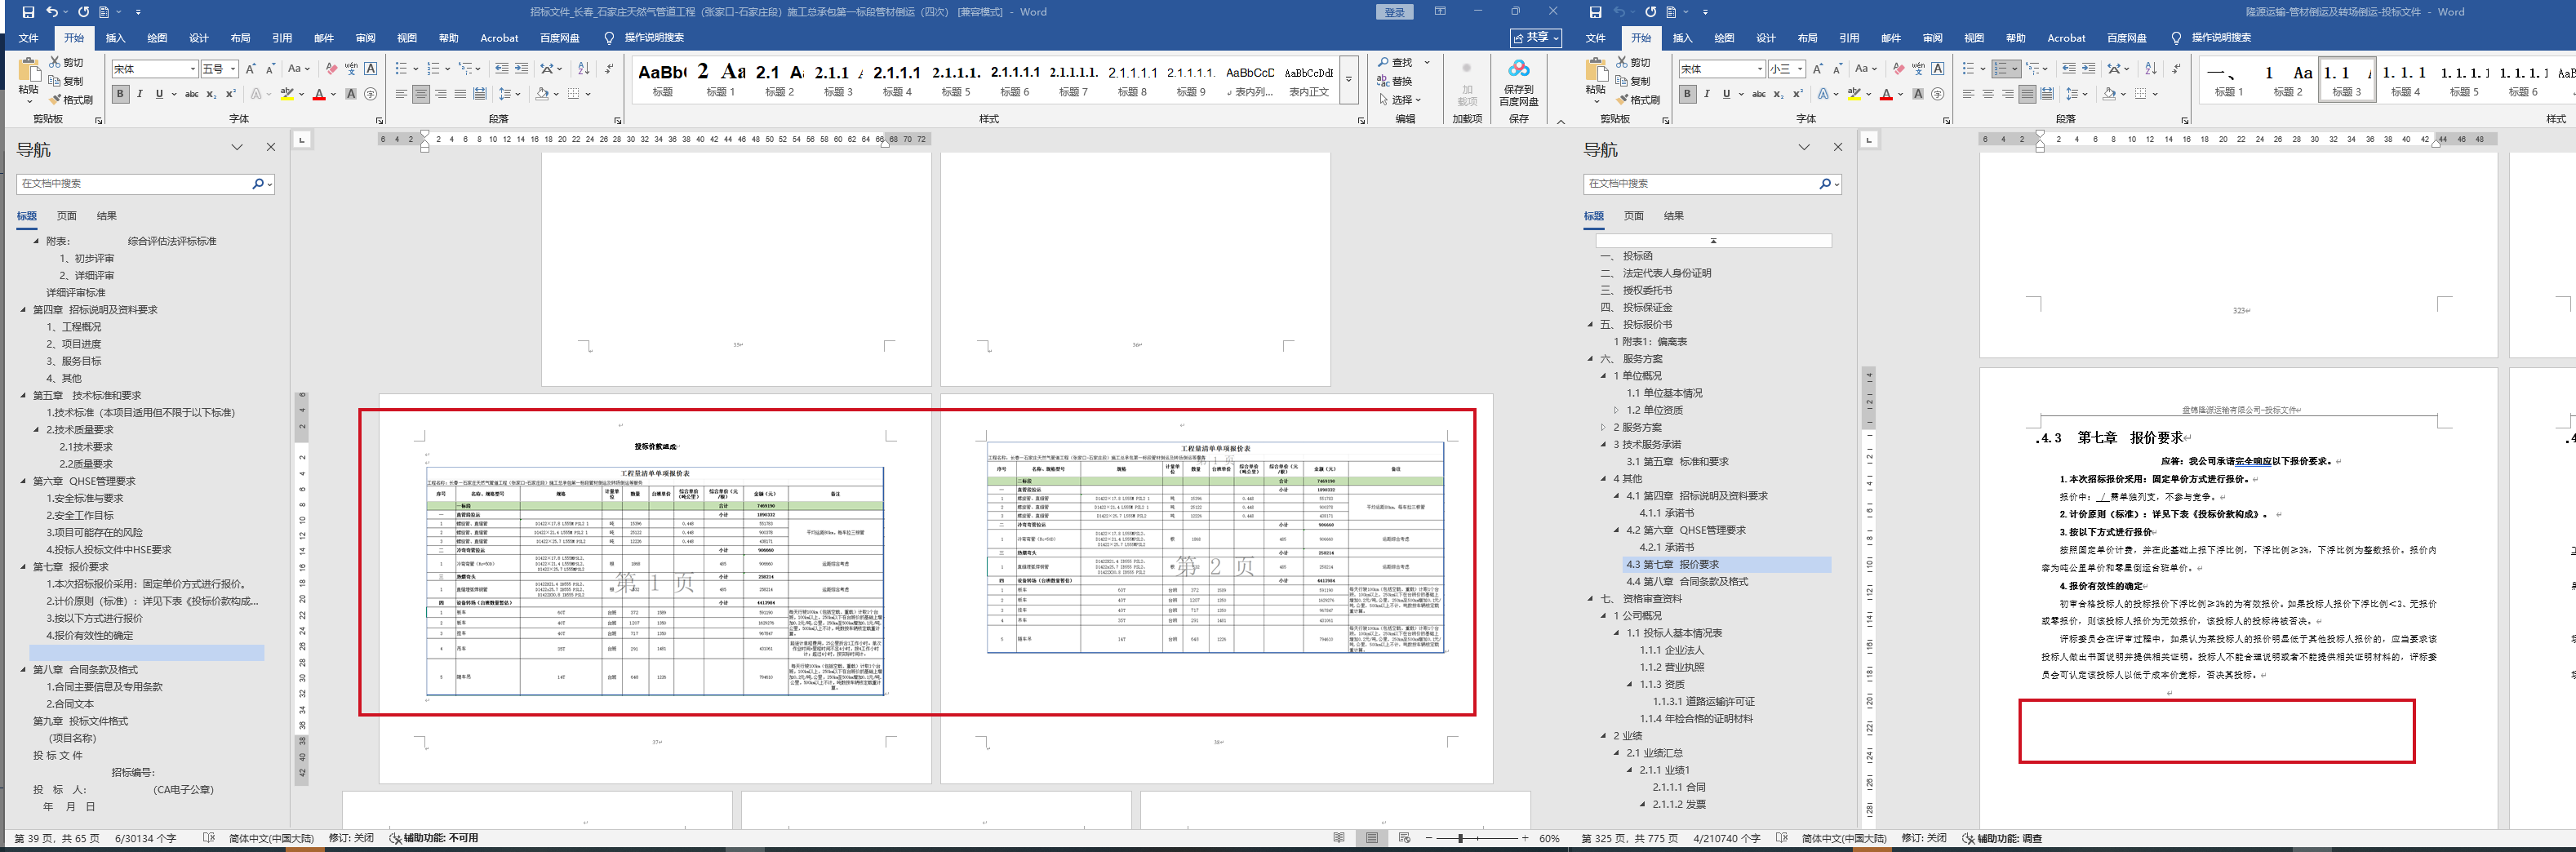Image resolution: width=2576 pixels, height=852 pixels.
Task: Align text left in left window
Action: pos(401,94)
